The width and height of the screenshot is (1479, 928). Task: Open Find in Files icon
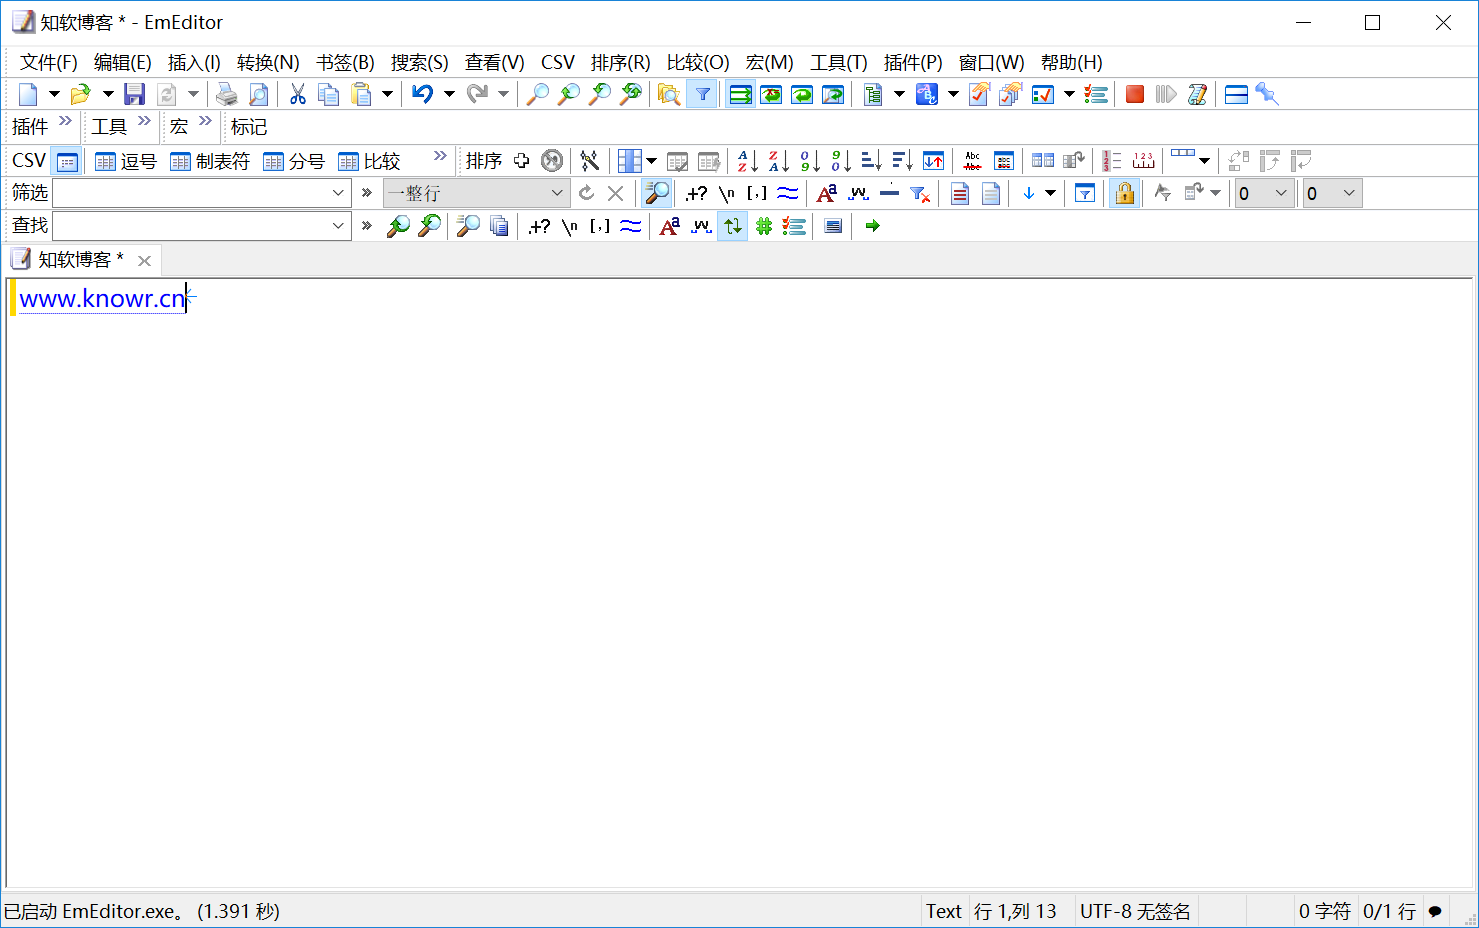(668, 94)
